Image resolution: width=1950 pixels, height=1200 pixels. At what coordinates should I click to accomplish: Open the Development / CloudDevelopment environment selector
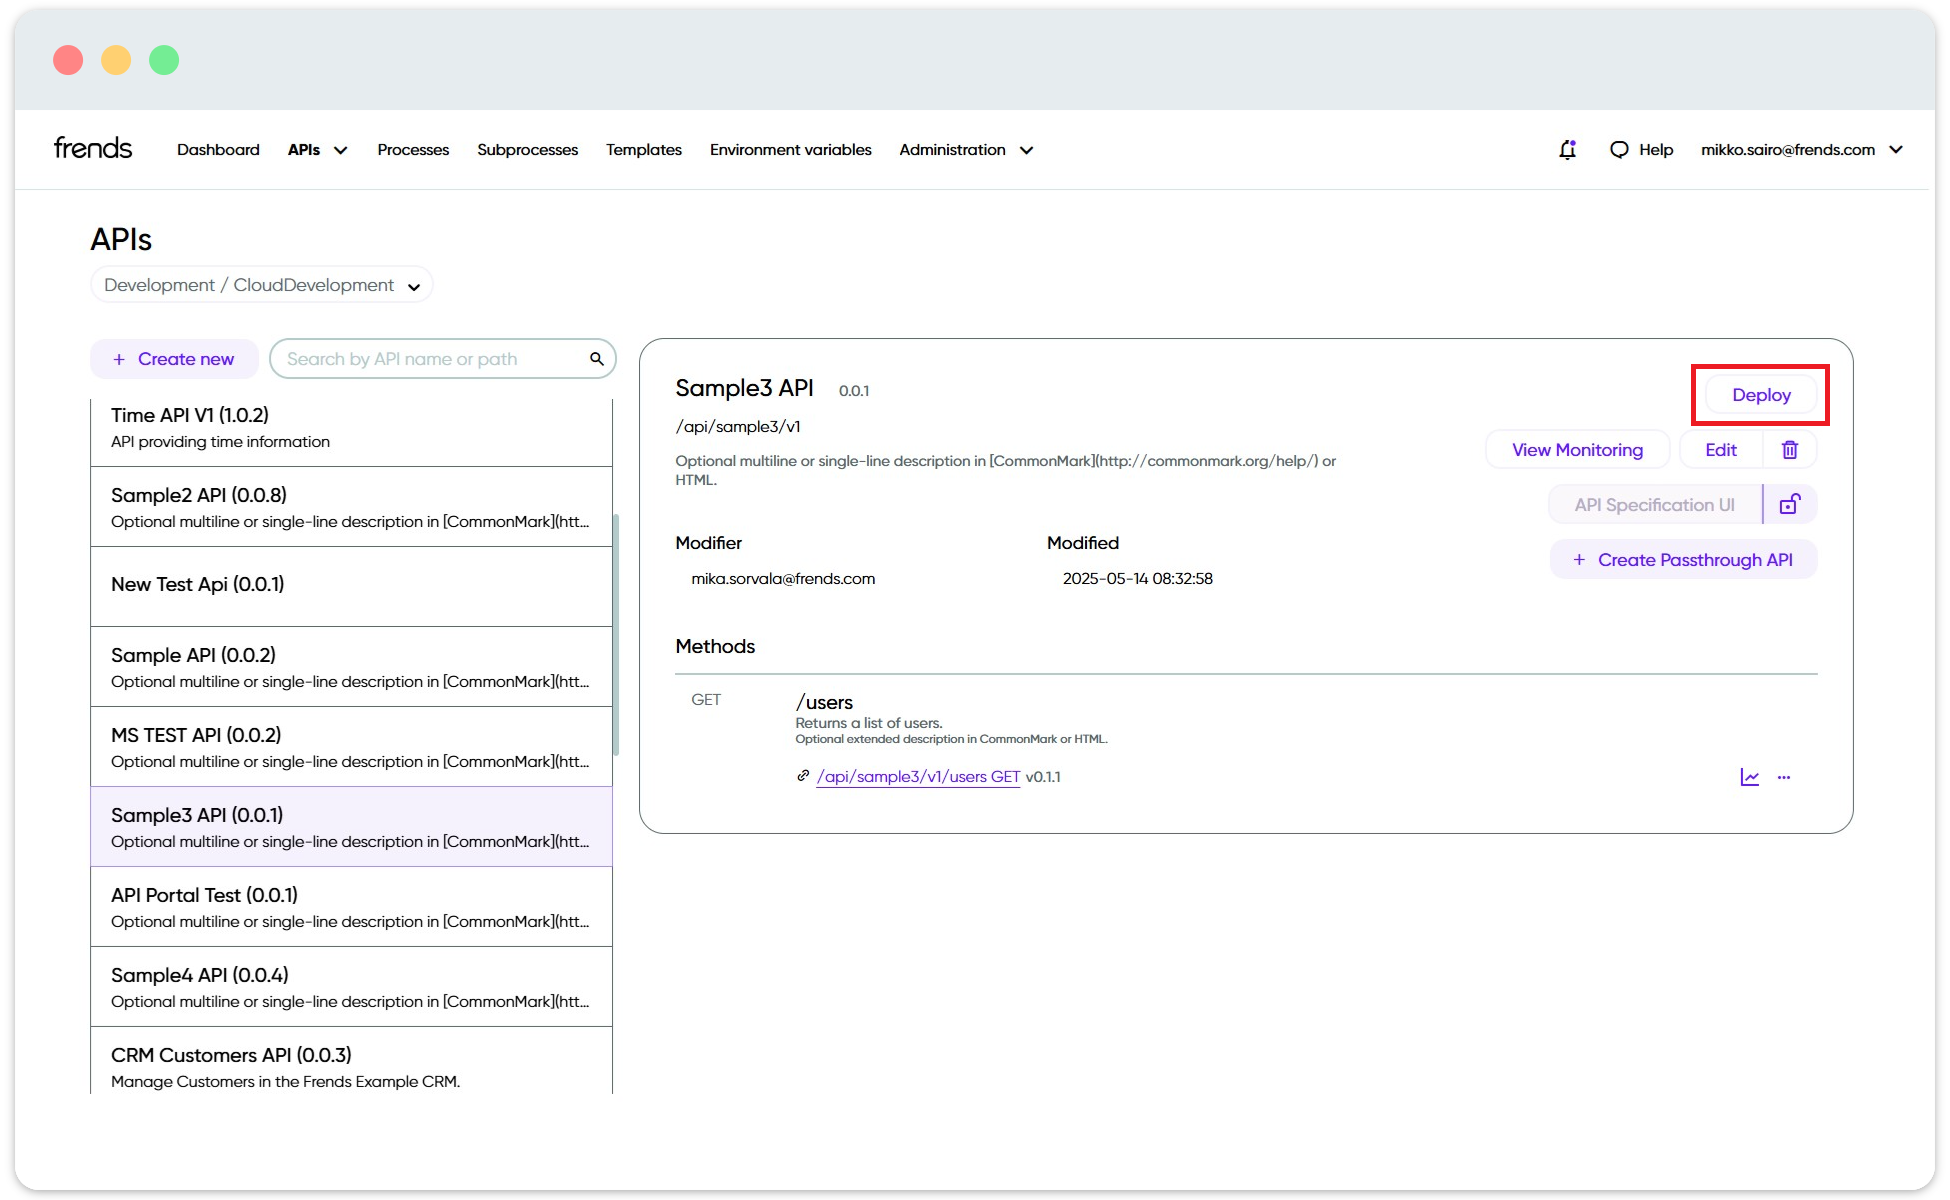point(261,285)
